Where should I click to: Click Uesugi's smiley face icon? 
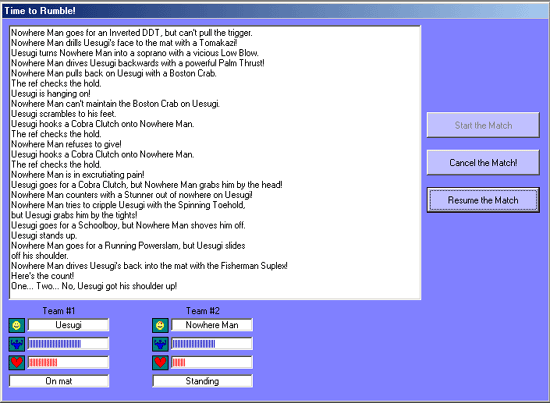point(16,325)
